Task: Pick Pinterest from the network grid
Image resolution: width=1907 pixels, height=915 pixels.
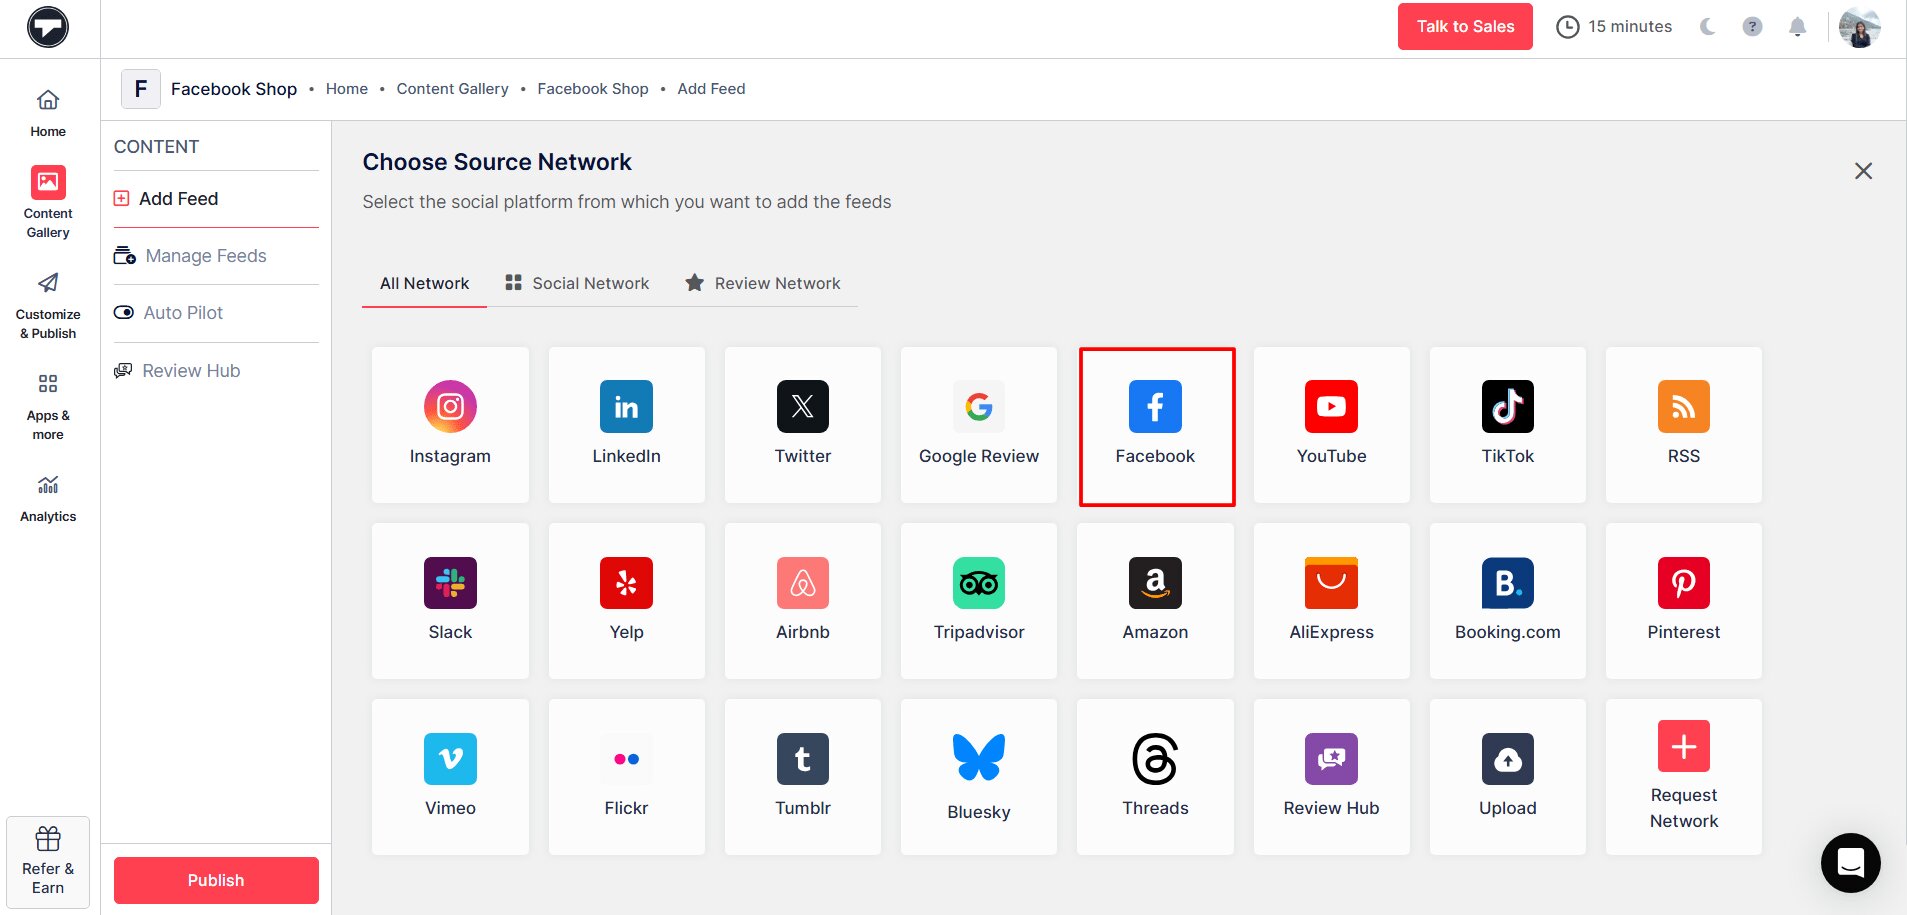Action: click(x=1683, y=600)
